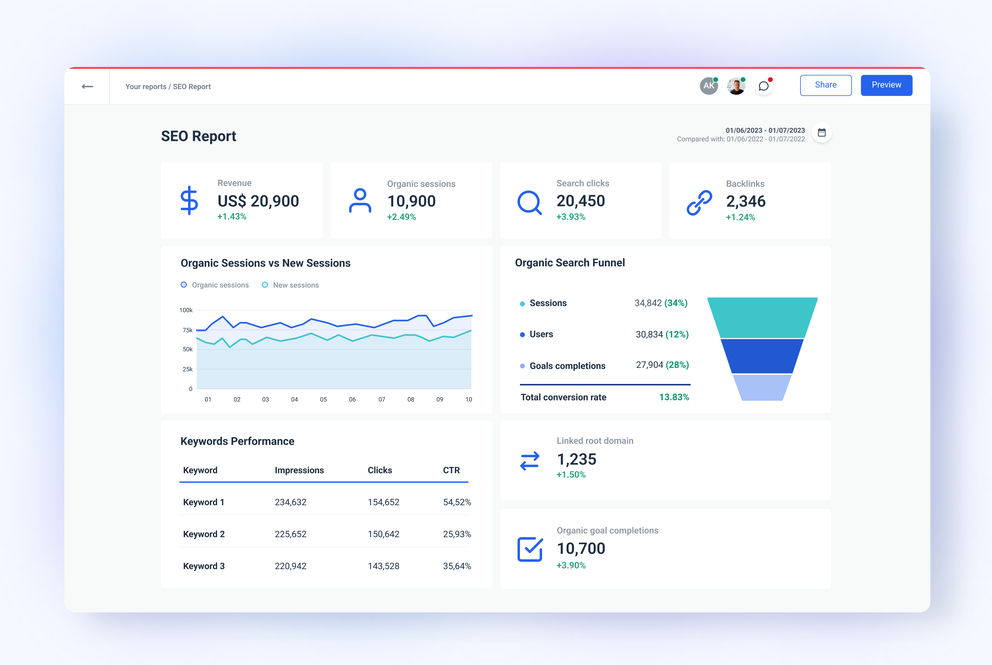Click the Sessions funnel legend label
This screenshot has width=992, height=665.
pyautogui.click(x=548, y=303)
